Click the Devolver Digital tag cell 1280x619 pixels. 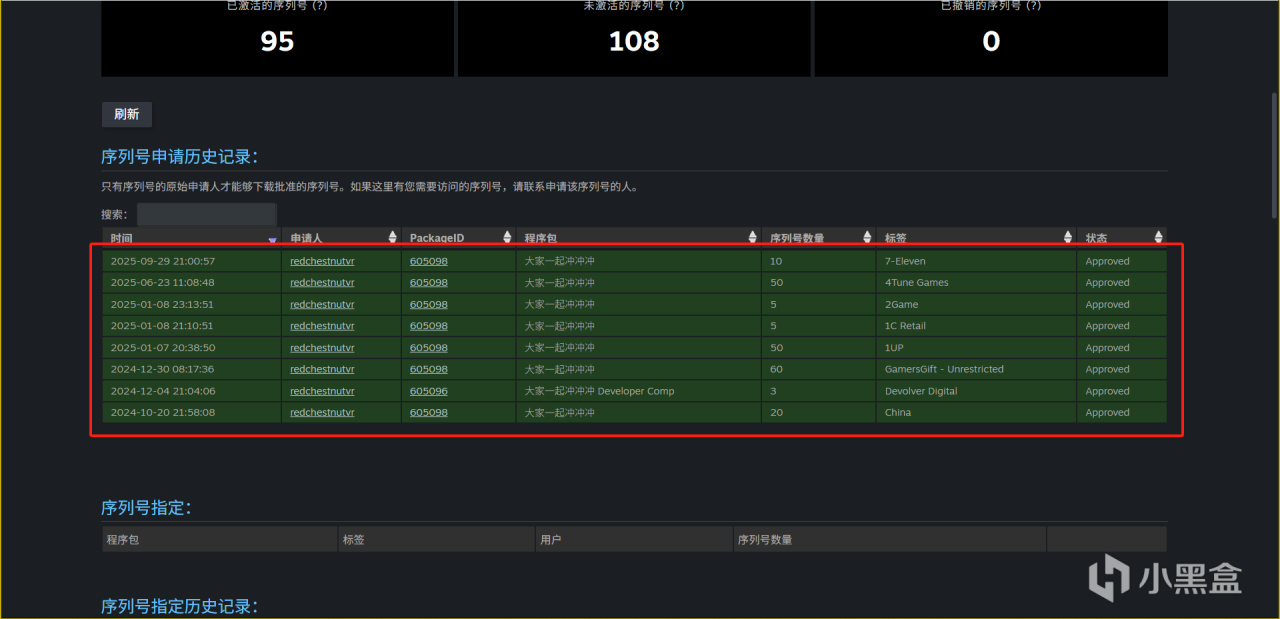pyautogui.click(x=976, y=391)
